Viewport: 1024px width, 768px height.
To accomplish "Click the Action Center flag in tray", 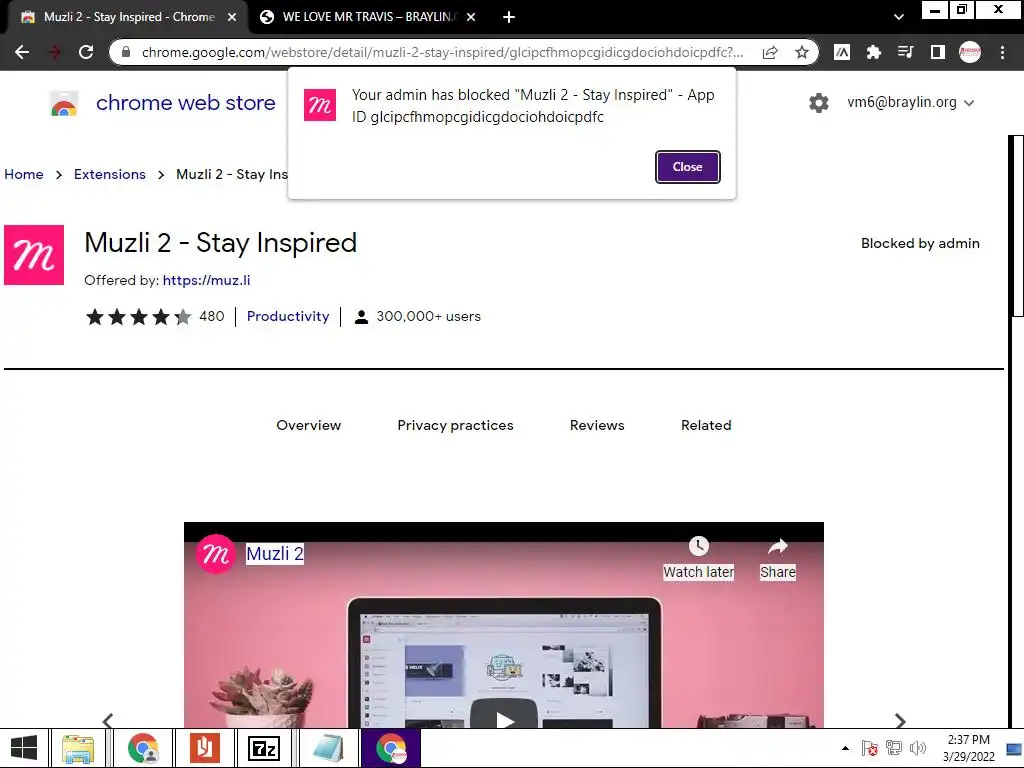I will pos(869,748).
